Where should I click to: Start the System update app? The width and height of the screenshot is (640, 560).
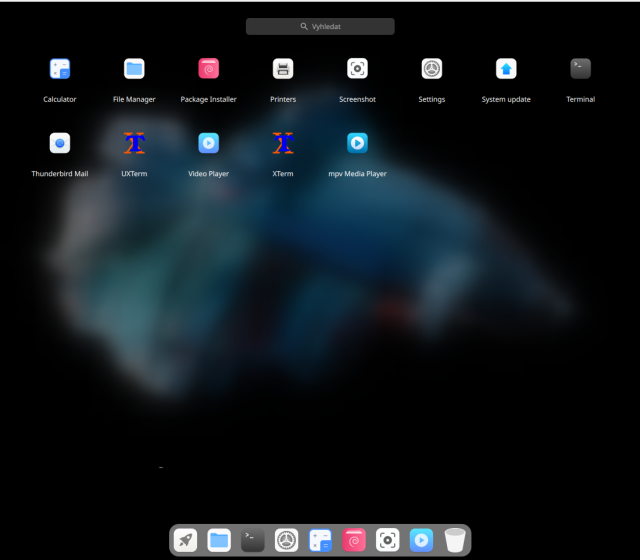coord(506,69)
